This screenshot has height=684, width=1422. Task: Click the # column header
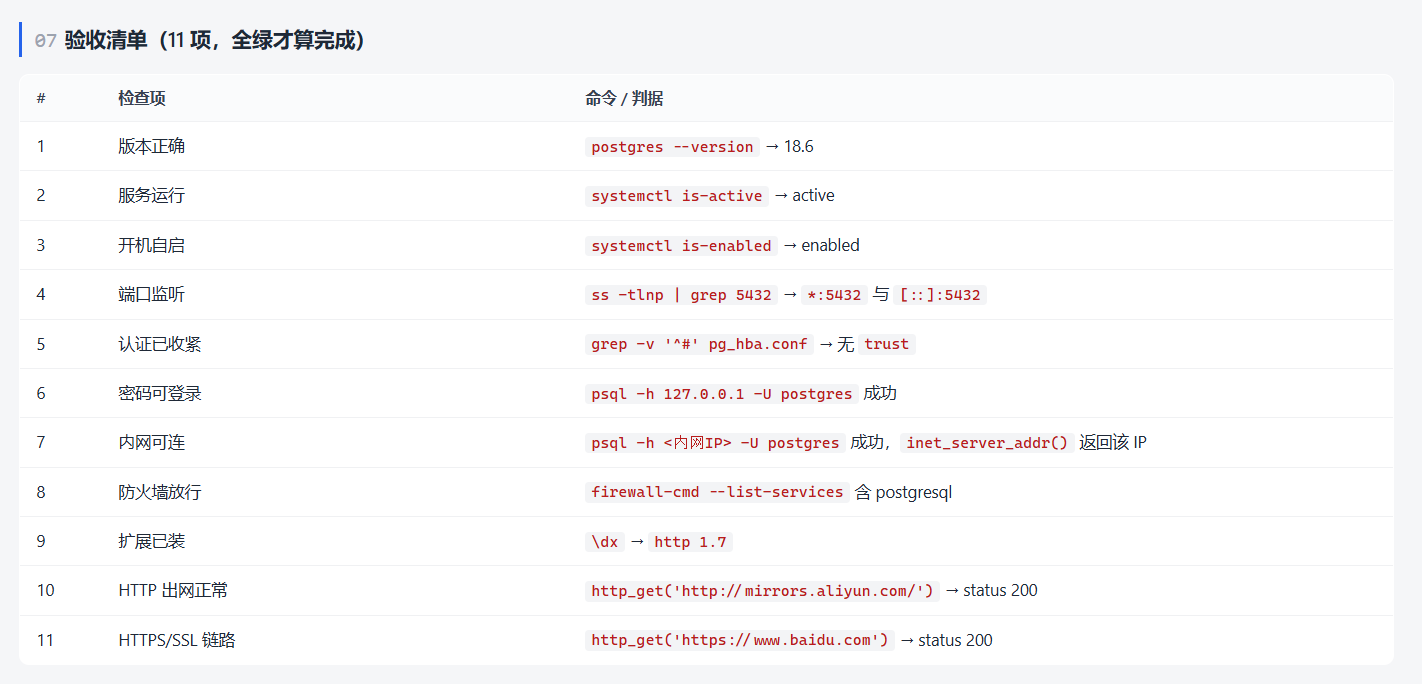[x=41, y=98]
